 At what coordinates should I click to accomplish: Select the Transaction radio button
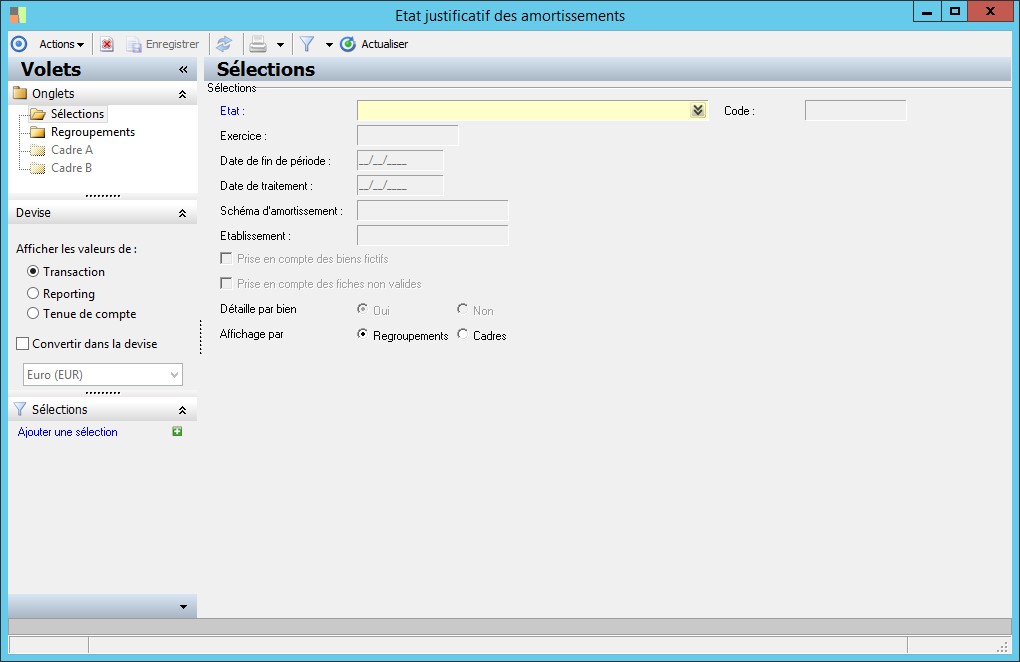coord(33,271)
